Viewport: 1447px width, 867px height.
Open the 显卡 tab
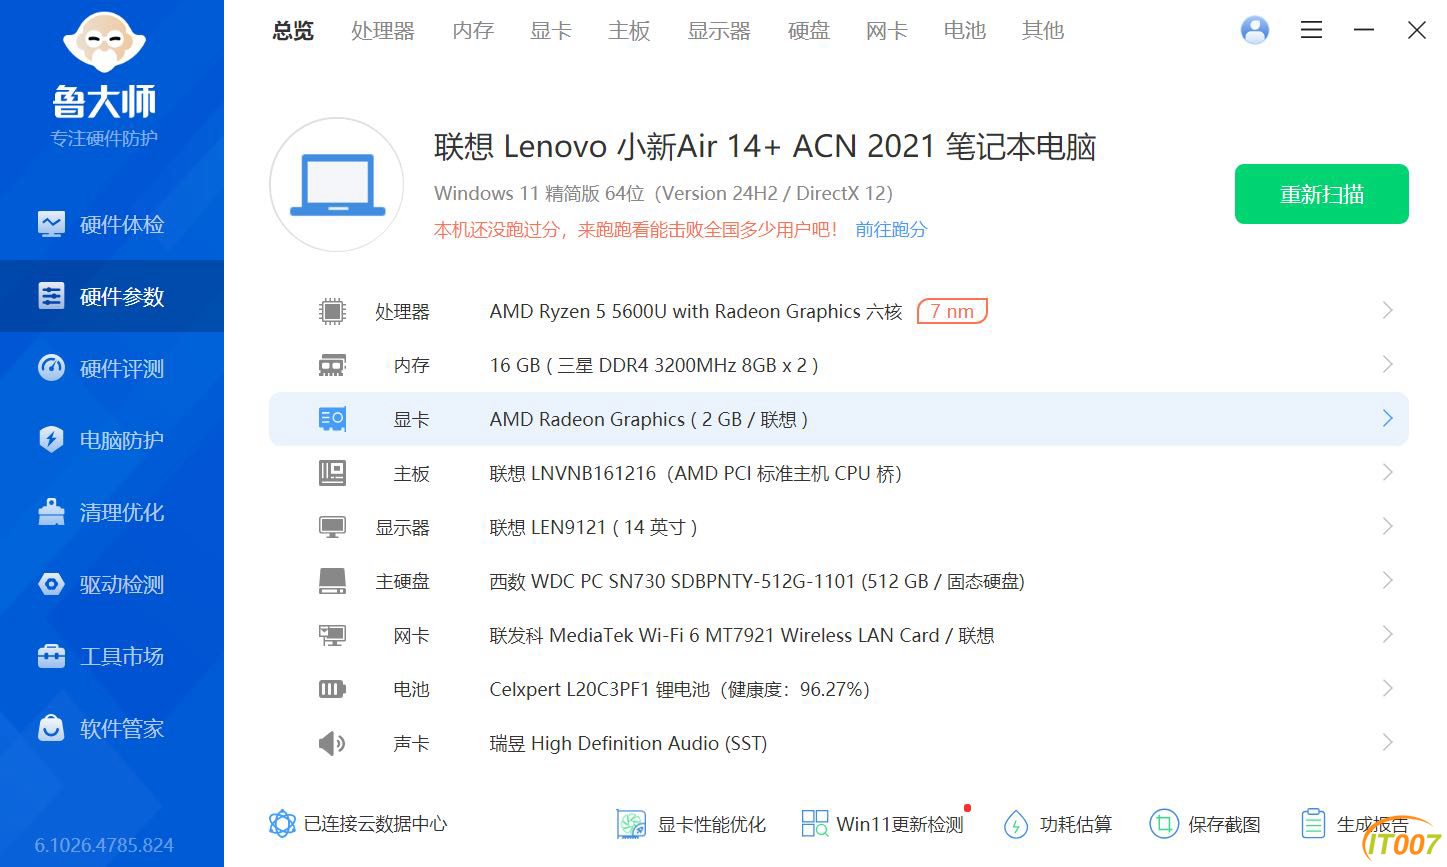pyautogui.click(x=551, y=31)
